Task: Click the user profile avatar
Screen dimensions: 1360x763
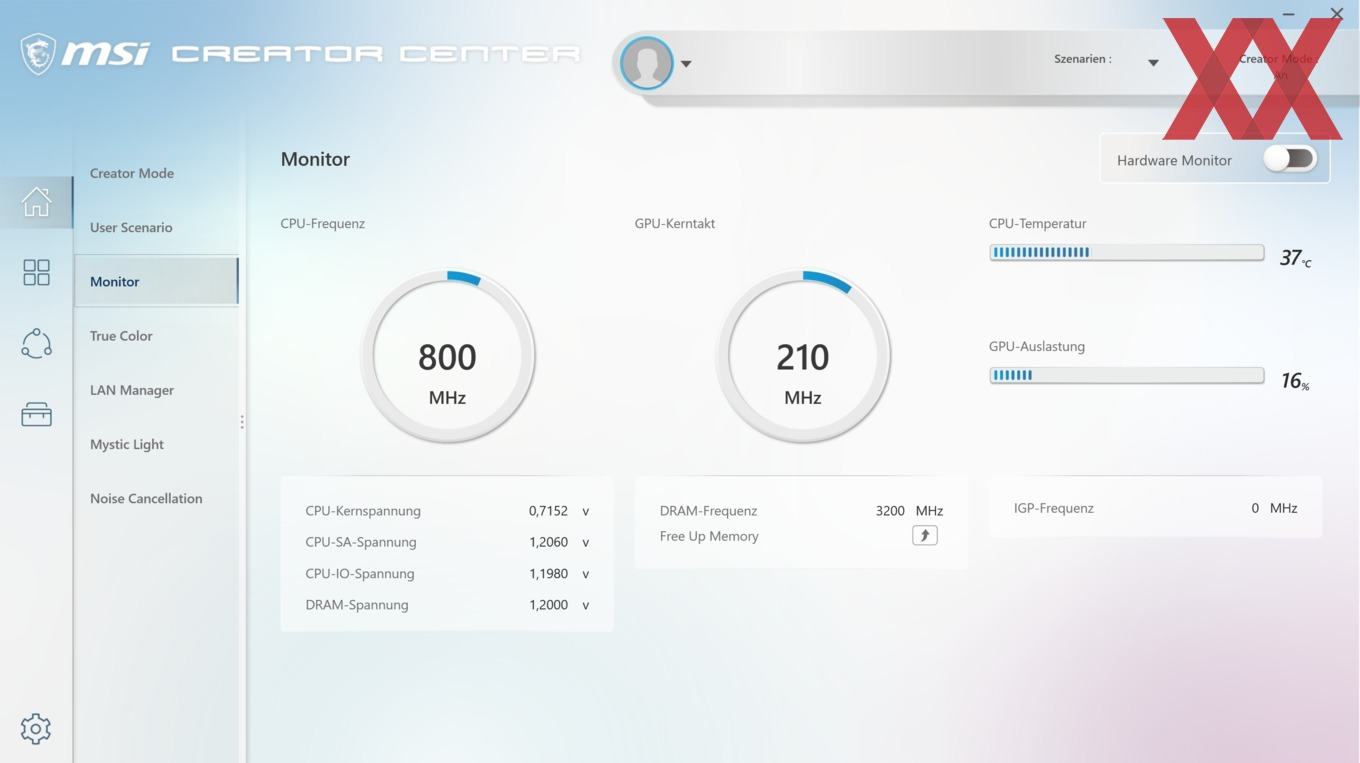Action: [646, 63]
